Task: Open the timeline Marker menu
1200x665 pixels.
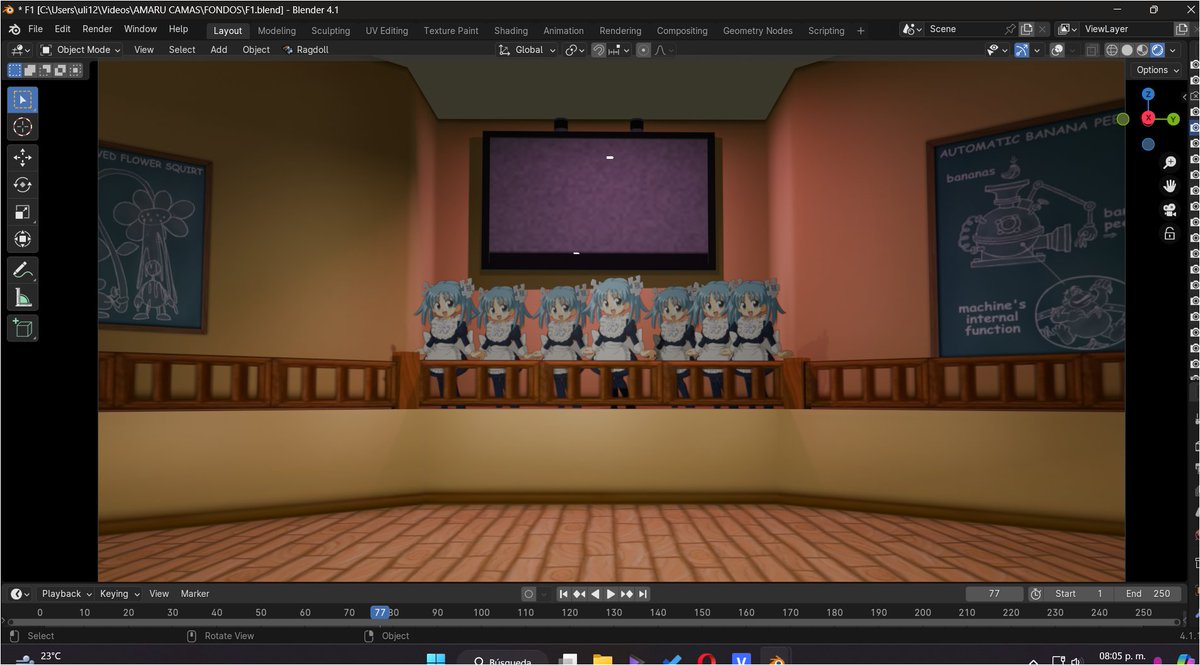Action: pos(194,594)
